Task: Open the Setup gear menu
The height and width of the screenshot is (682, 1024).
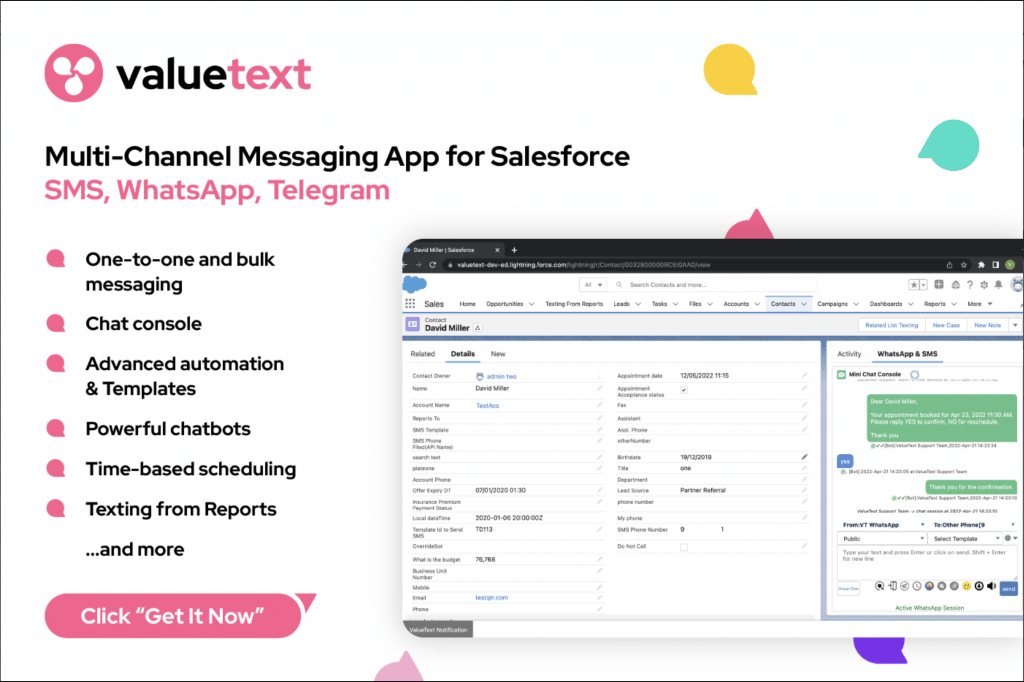Action: coord(984,285)
